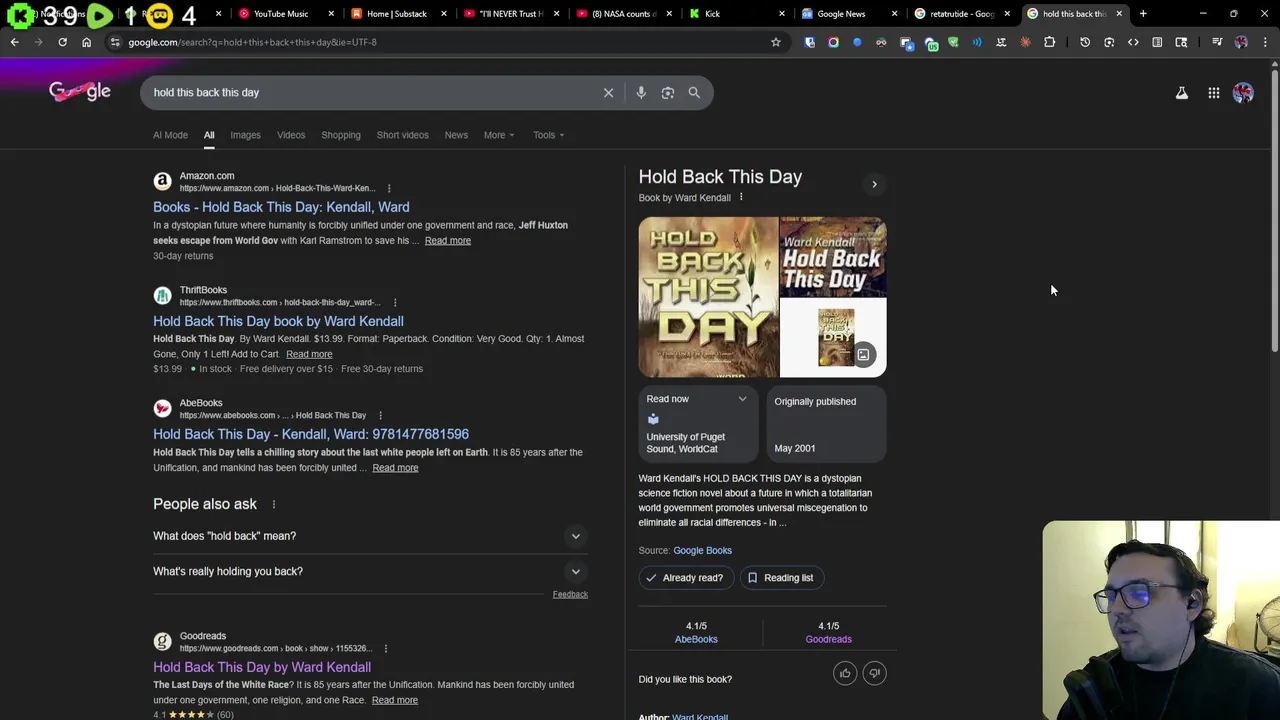Expand "What does hold back mean?" question
1280x720 pixels.
pyautogui.click(x=370, y=536)
